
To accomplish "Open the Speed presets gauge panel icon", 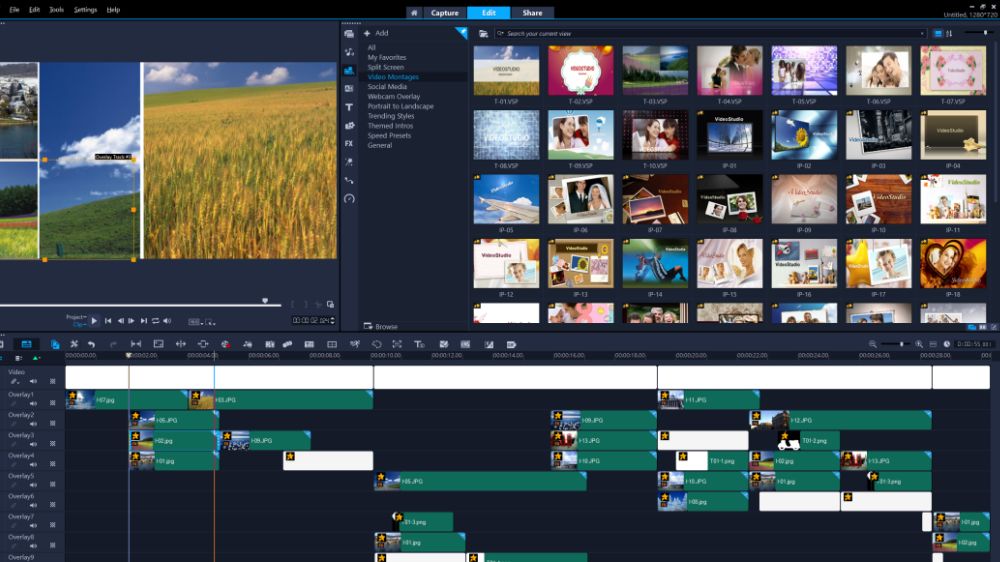I will click(x=349, y=199).
